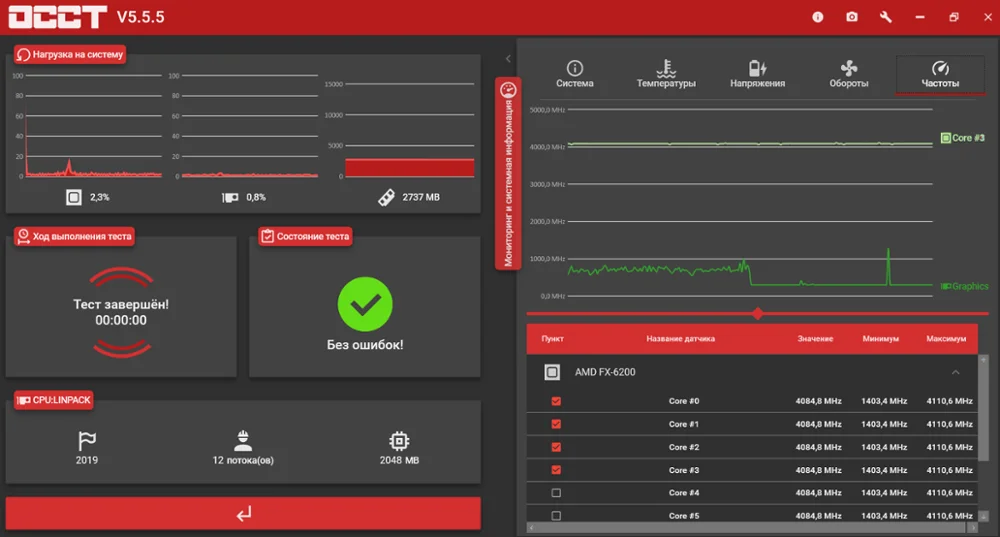Click the Core #0 value 4084,8 MHz

pos(818,401)
